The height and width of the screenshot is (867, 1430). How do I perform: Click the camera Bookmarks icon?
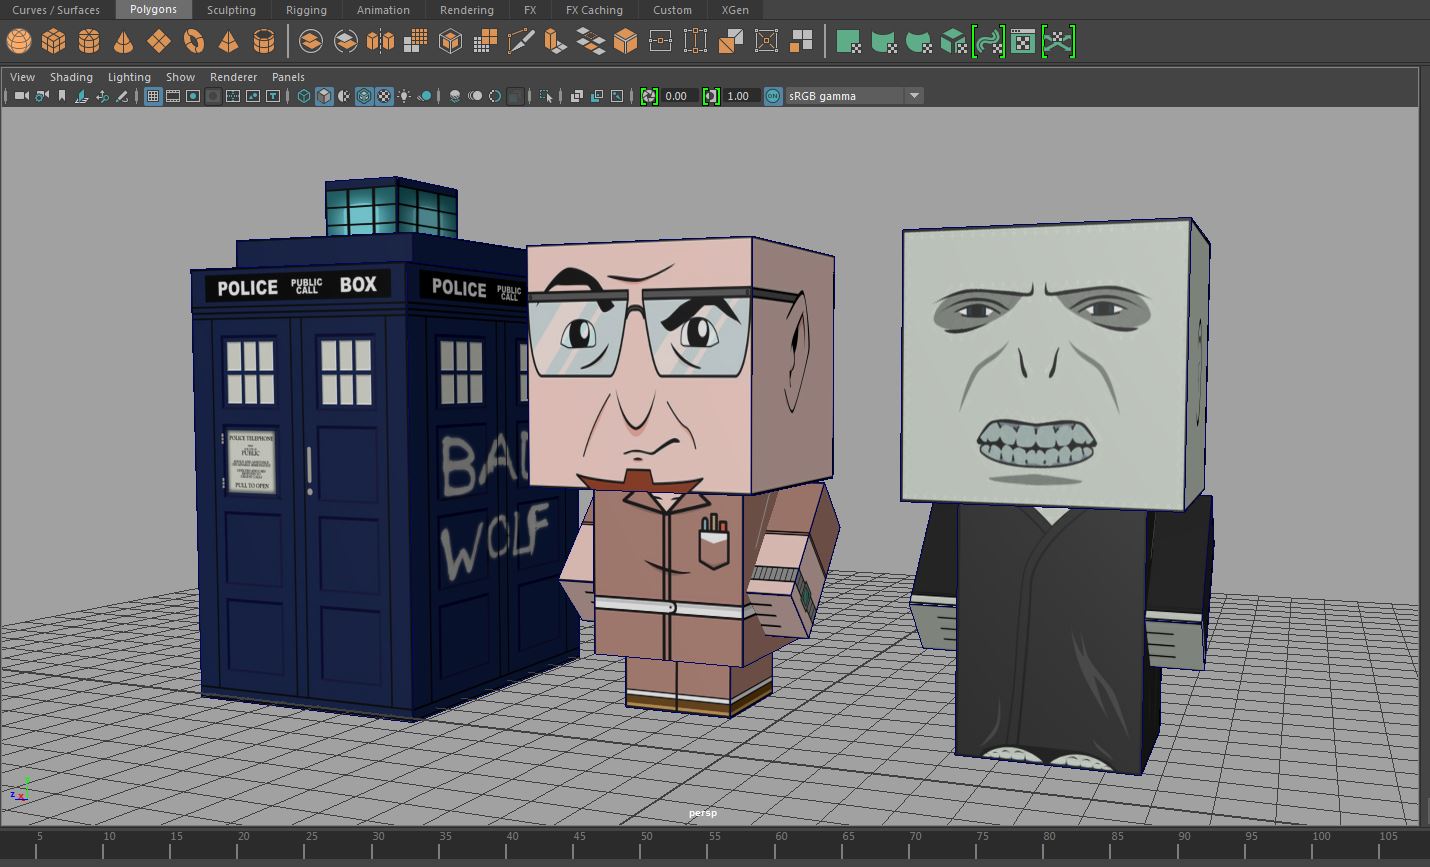click(x=62, y=96)
